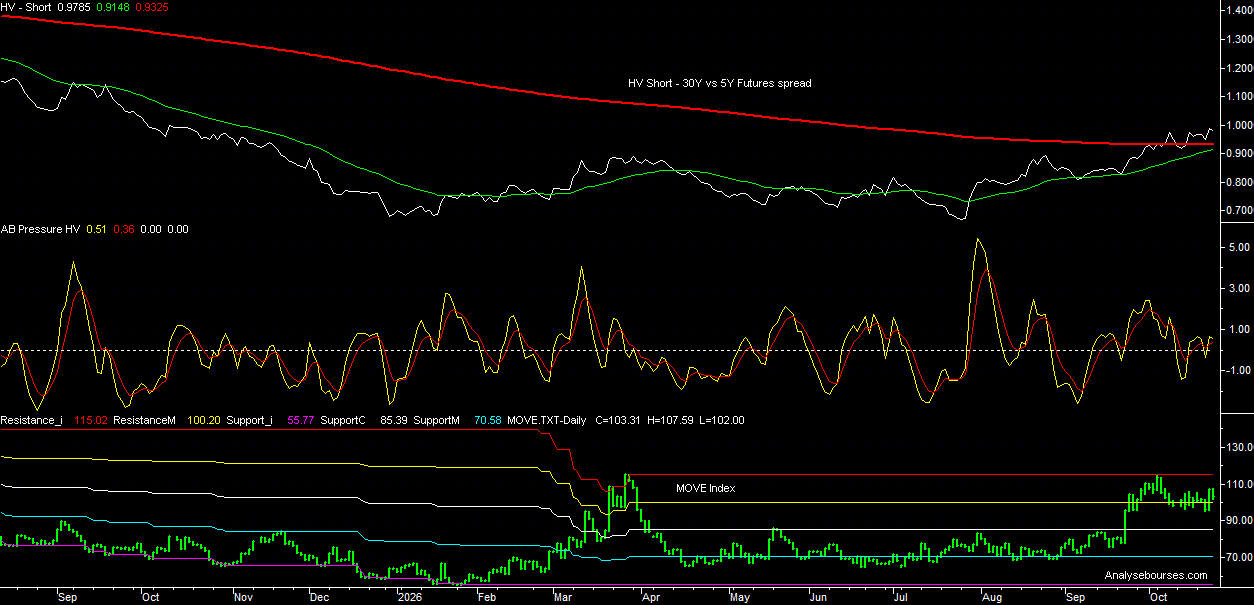Click the HV - Short indicator title
1254x605 pixels.
coord(24,7)
